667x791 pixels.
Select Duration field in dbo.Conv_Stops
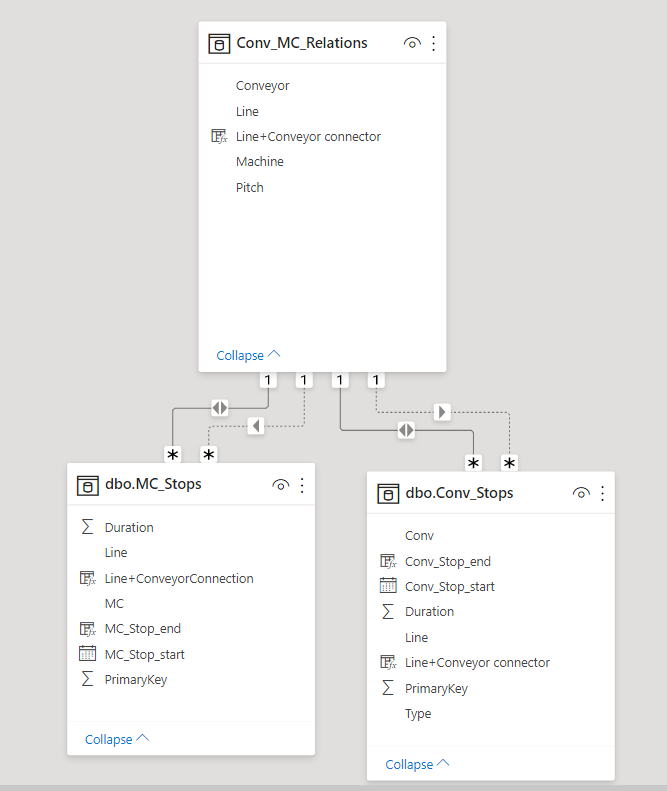point(430,612)
